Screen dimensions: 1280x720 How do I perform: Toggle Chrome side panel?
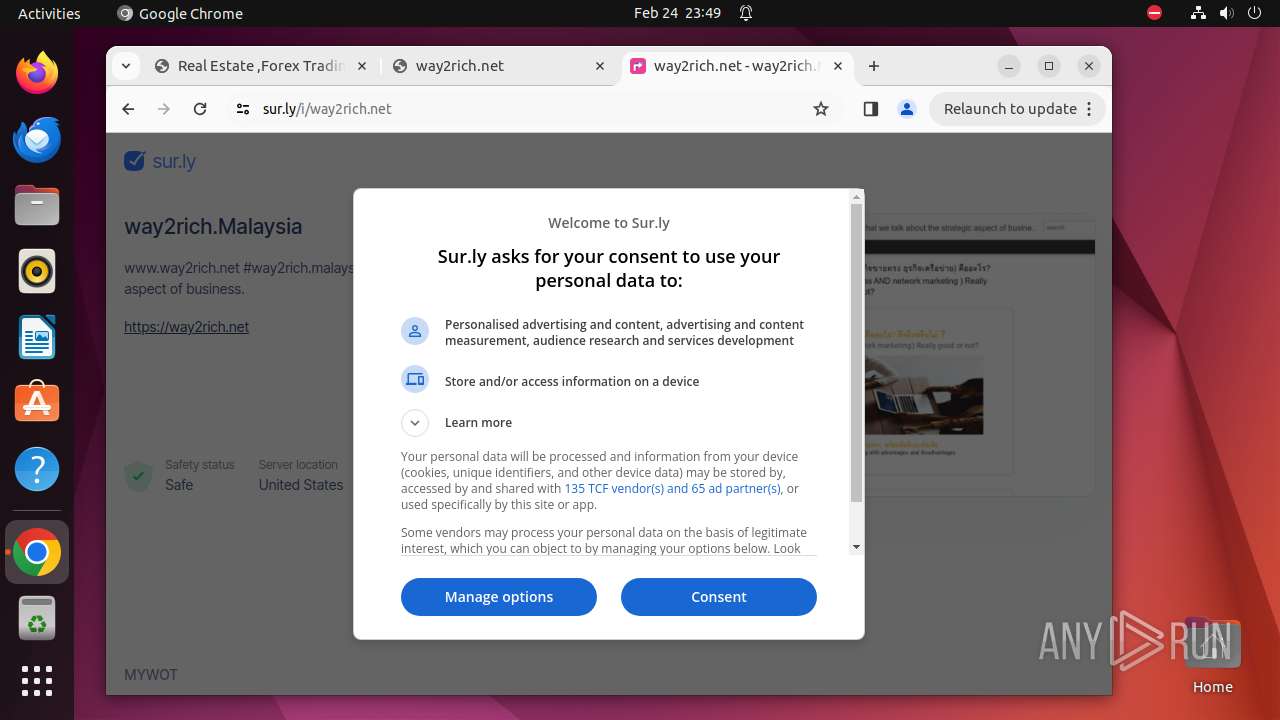[x=870, y=109]
